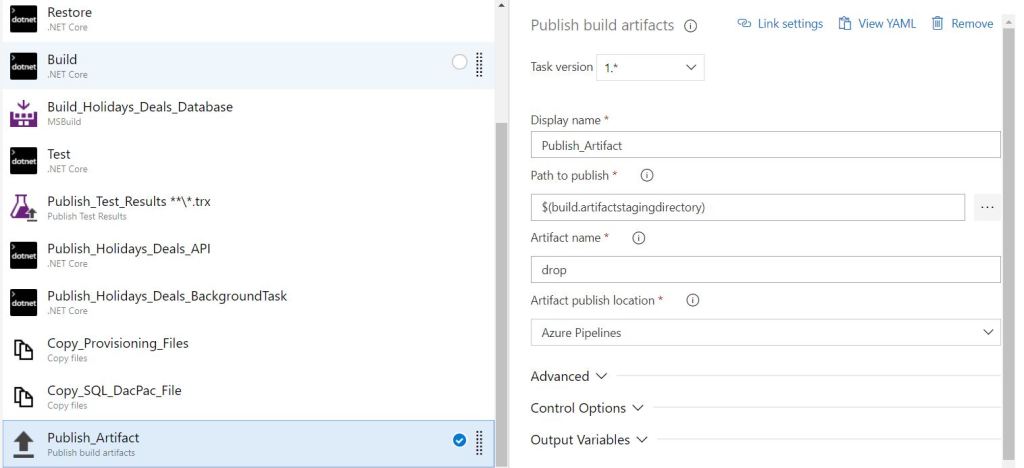Open info icon beside Artifact publish location
The width and height of the screenshot is (1024, 468).
click(x=693, y=300)
